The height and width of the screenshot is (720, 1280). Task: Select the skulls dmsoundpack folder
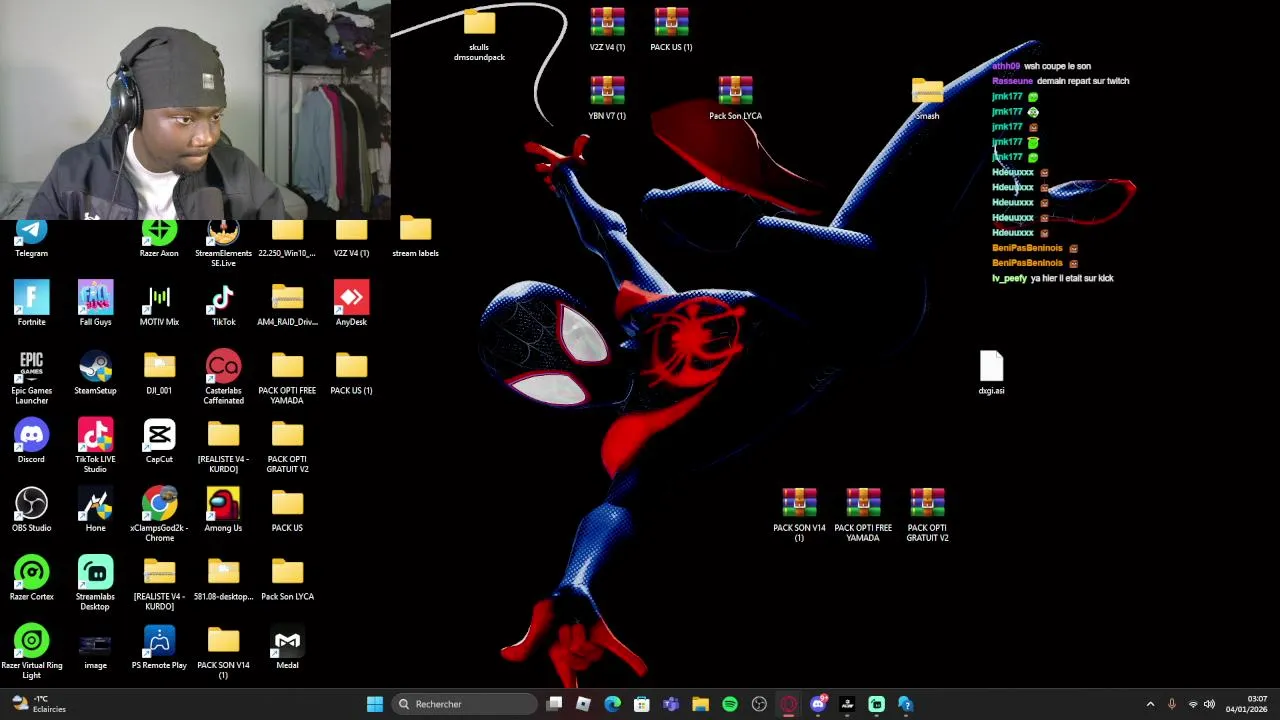[x=479, y=34]
